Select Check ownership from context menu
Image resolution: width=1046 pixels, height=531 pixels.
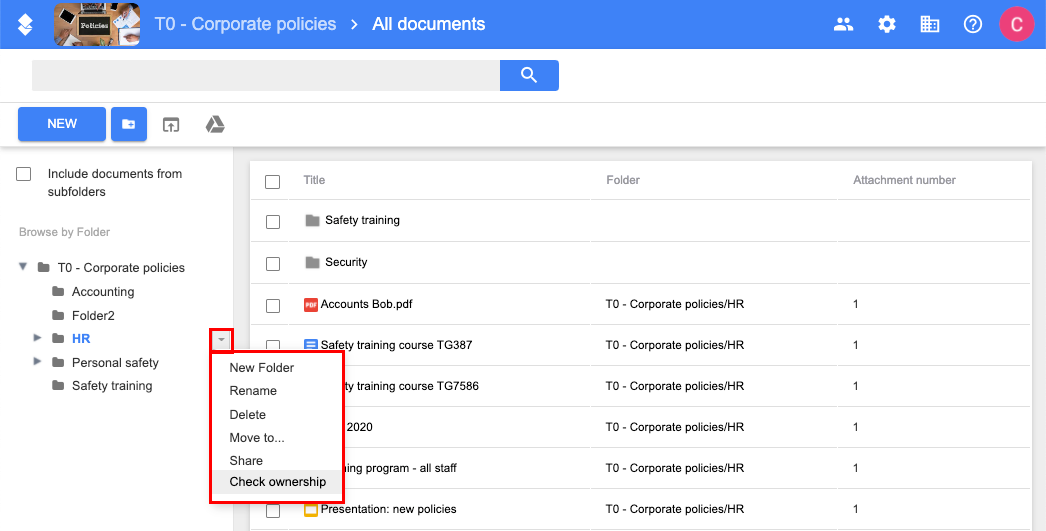coord(277,482)
